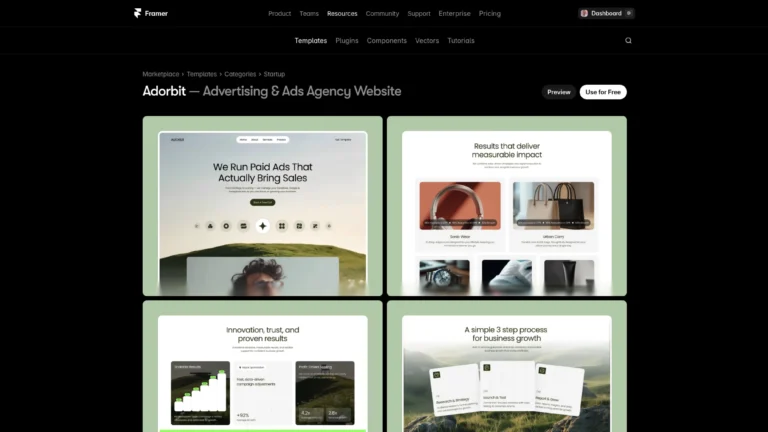The height and width of the screenshot is (432, 768).
Task: Click the Adorbit template title text
Action: pos(164,91)
